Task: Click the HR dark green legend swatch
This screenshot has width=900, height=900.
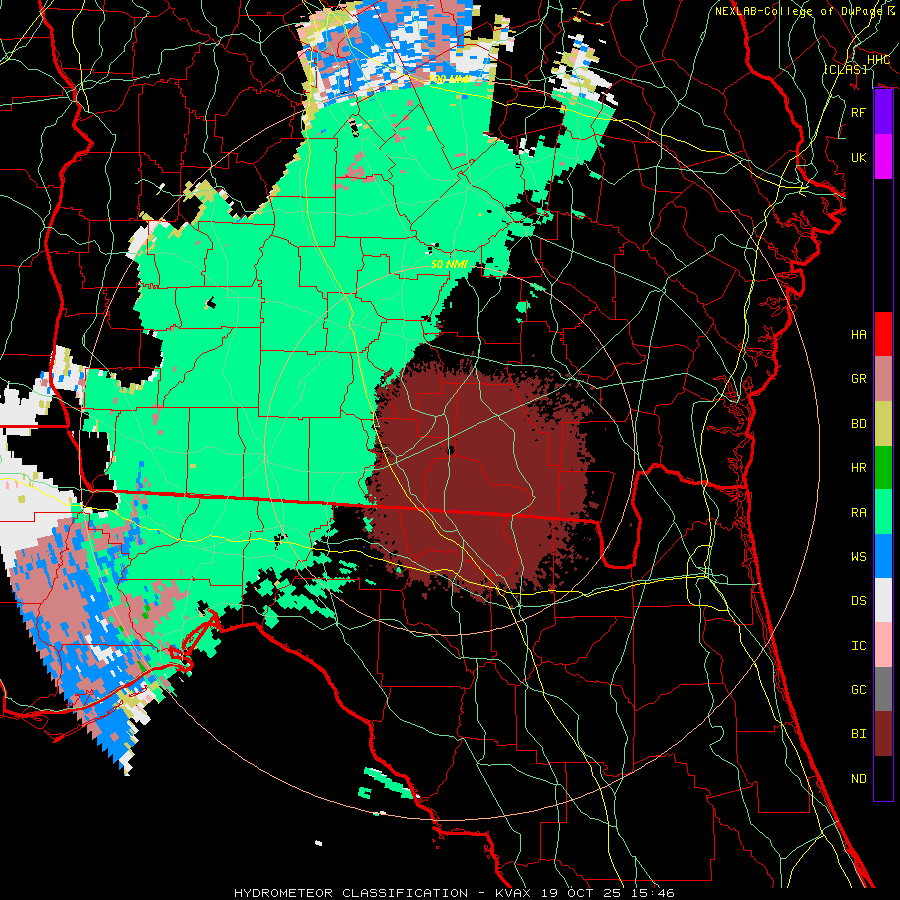Action: pos(883,467)
